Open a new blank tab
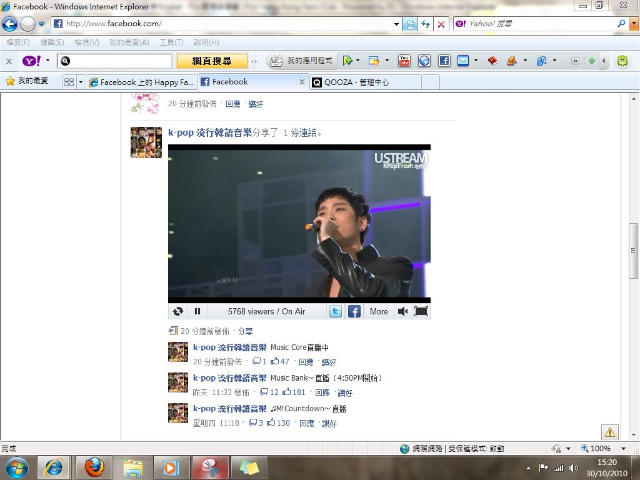 (x=430, y=82)
